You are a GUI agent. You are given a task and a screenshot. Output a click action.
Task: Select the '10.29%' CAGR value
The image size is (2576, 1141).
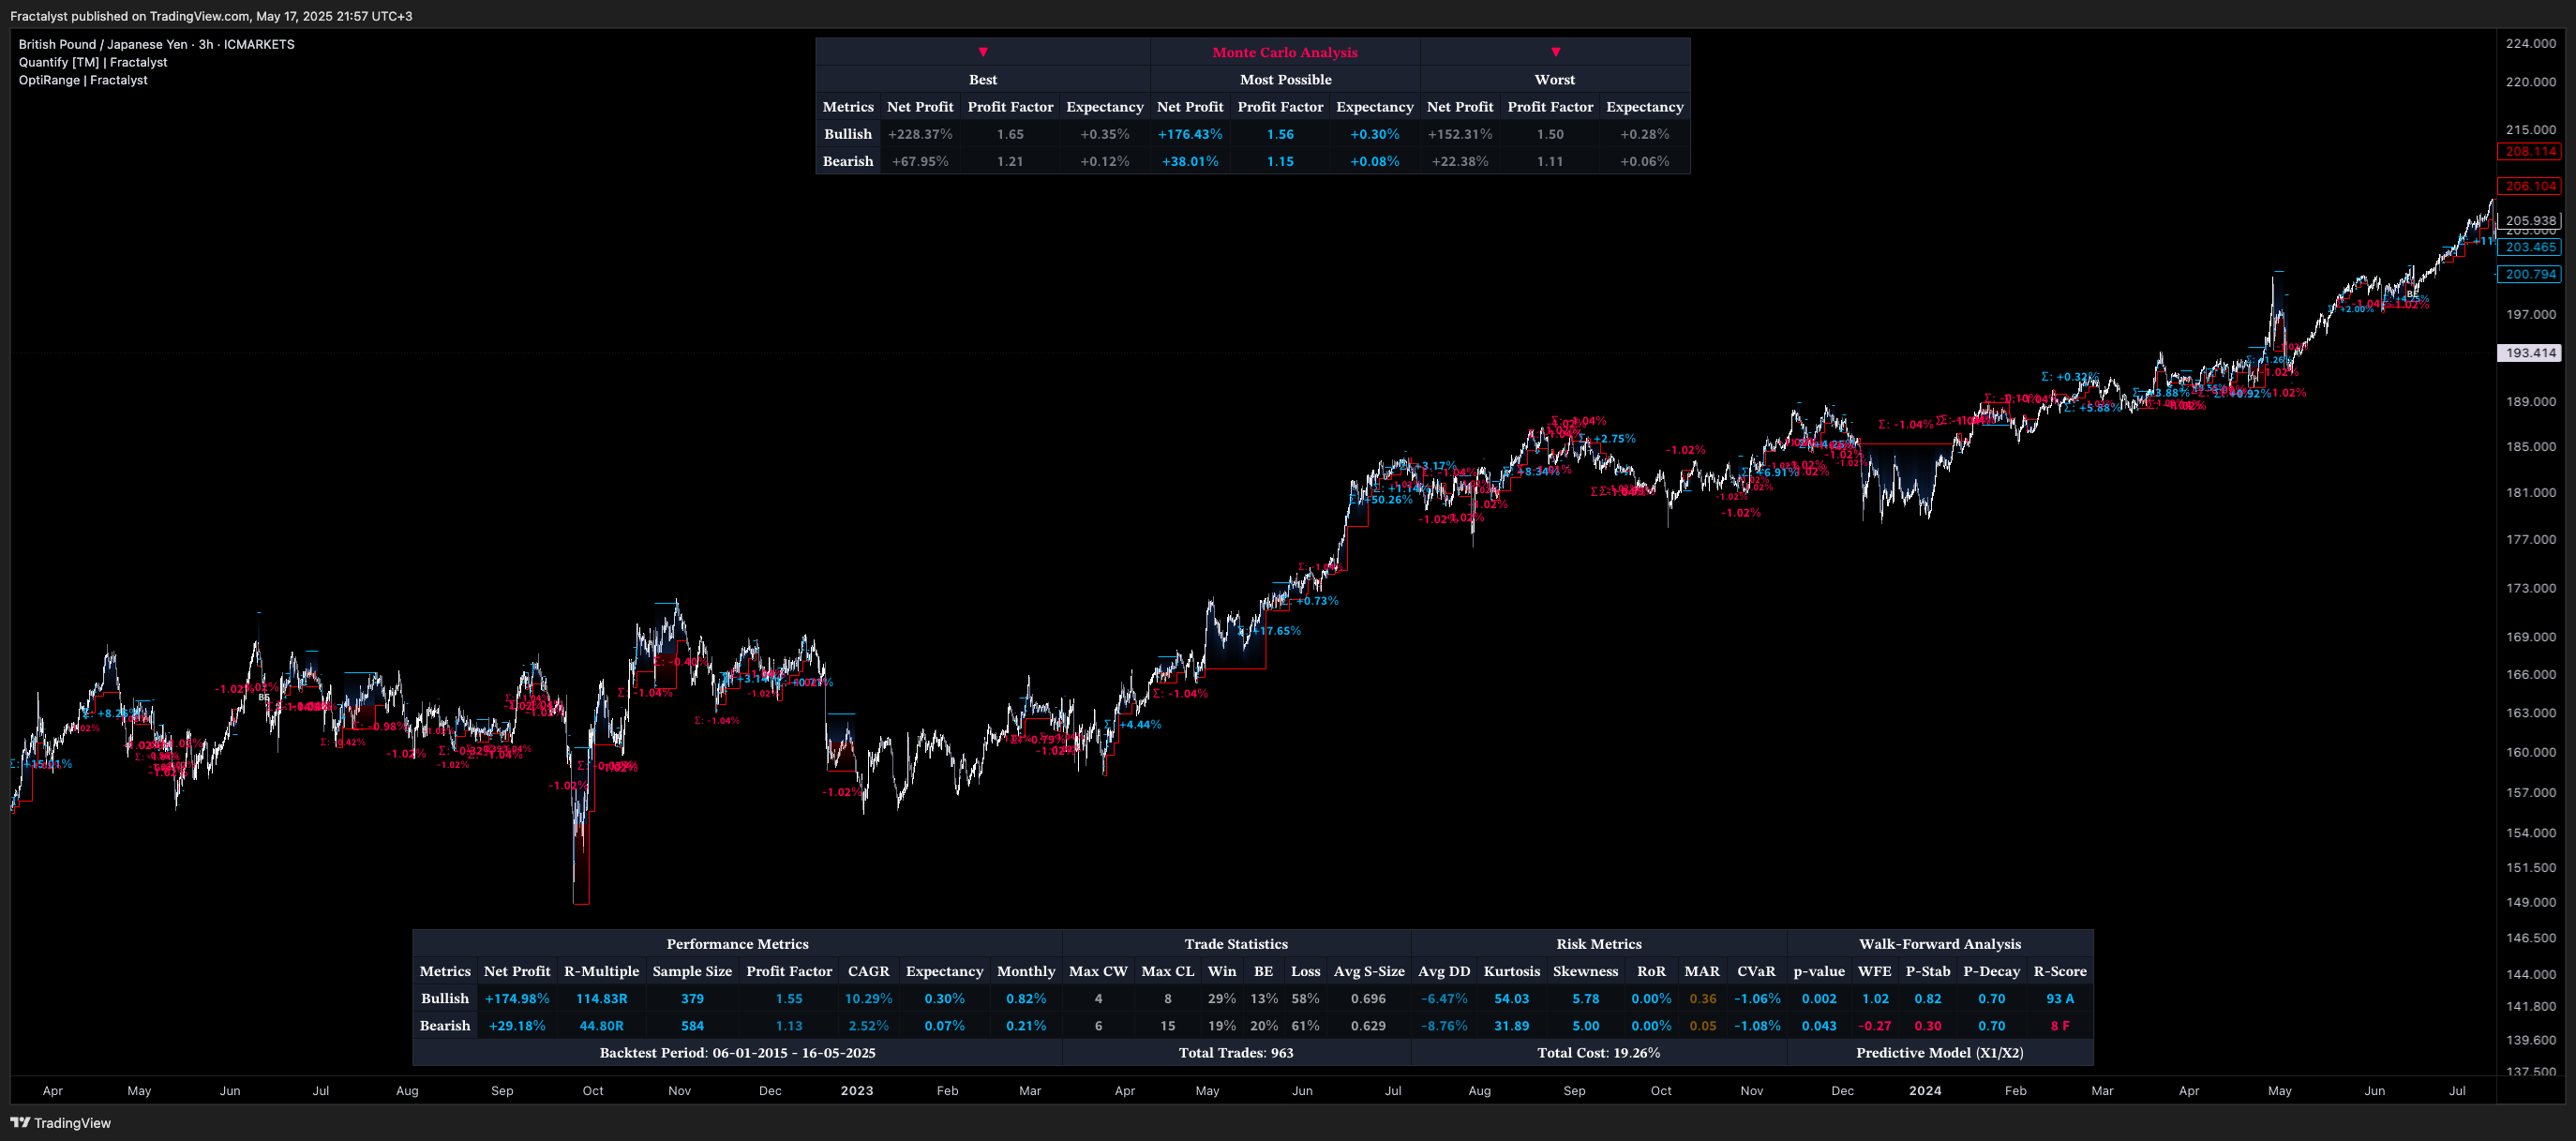coord(868,999)
